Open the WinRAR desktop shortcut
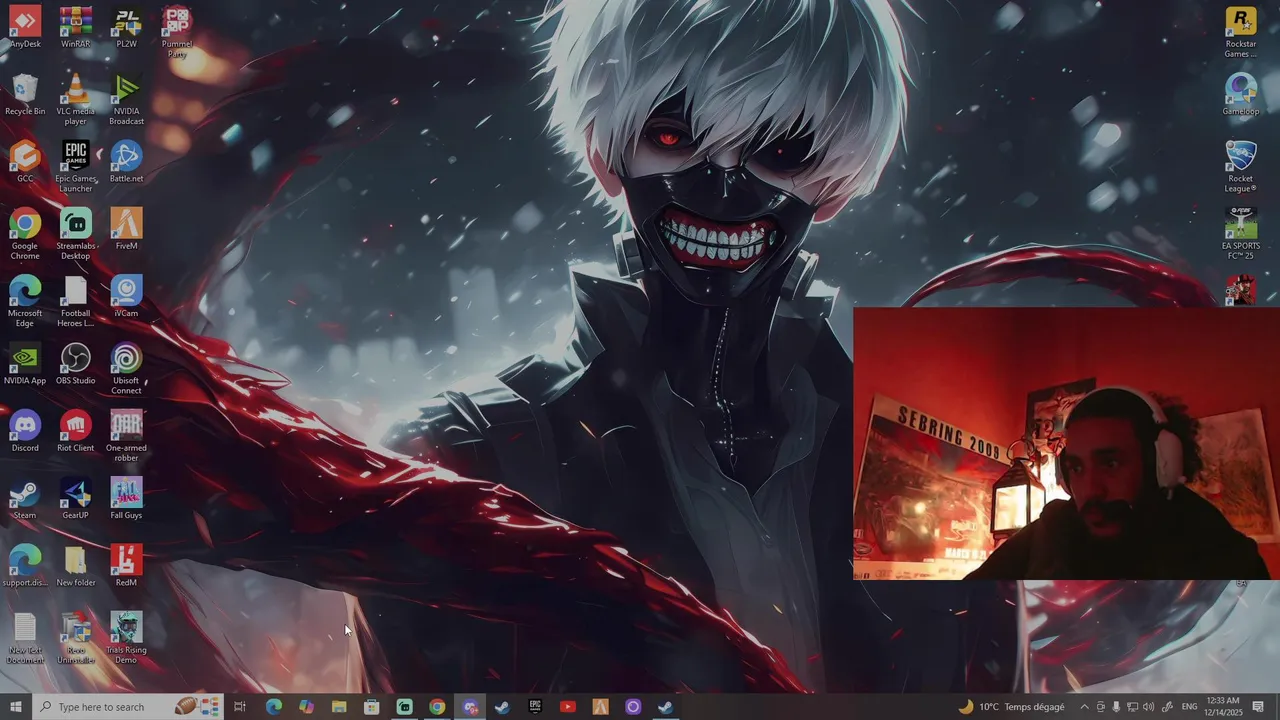This screenshot has width=1280, height=720. pyautogui.click(x=76, y=27)
